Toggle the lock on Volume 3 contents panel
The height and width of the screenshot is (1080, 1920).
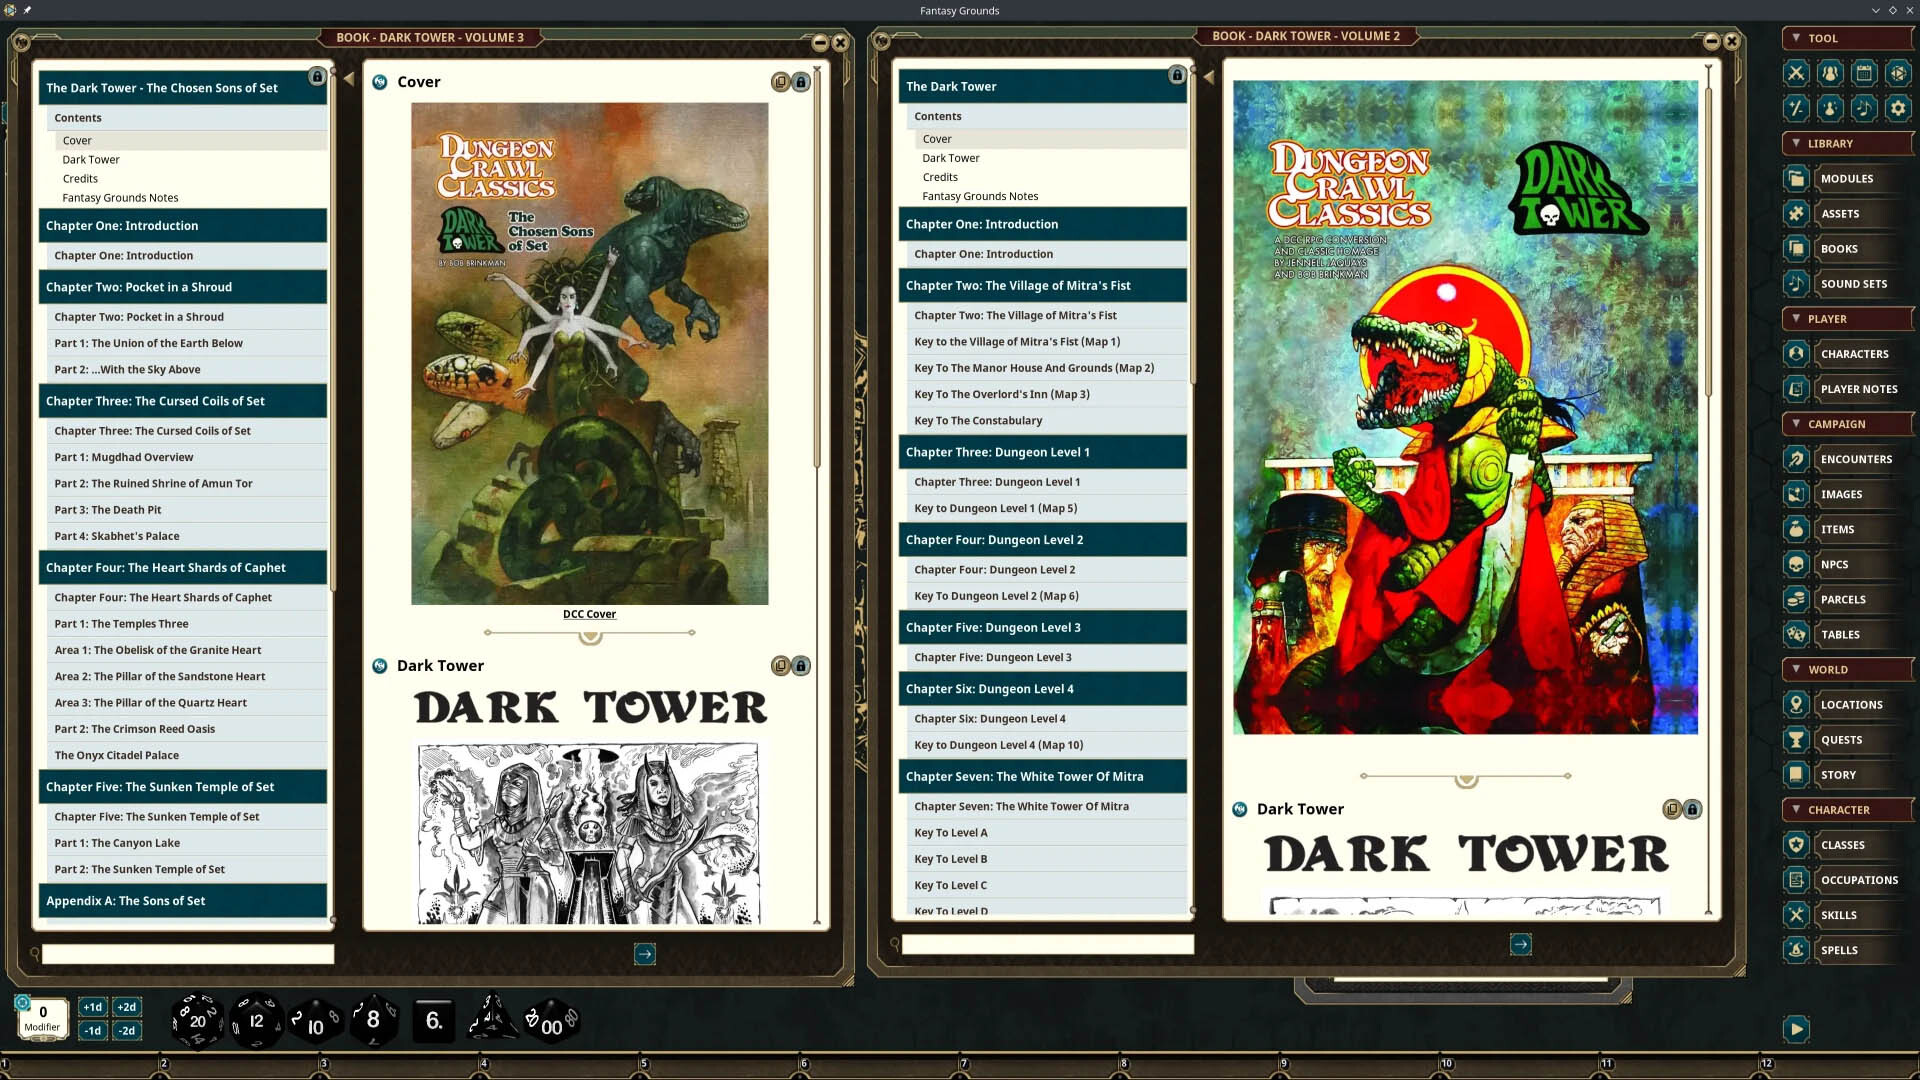point(315,75)
